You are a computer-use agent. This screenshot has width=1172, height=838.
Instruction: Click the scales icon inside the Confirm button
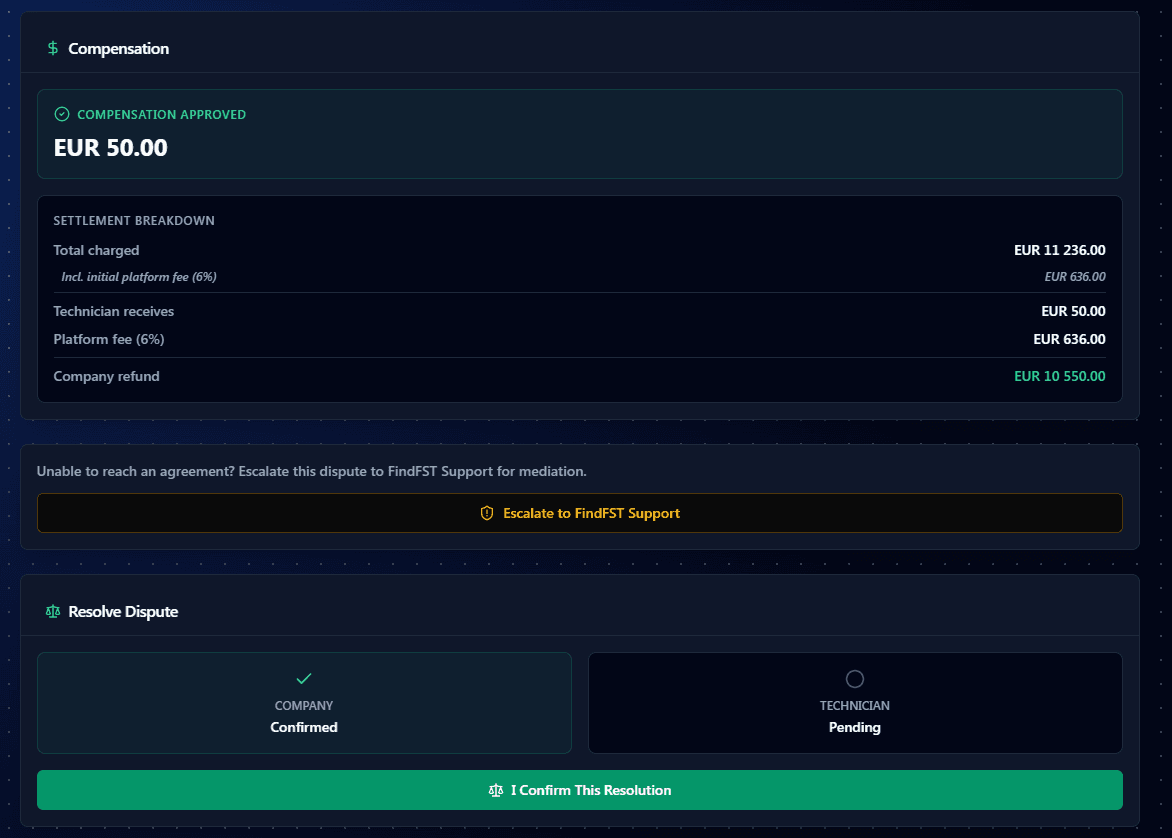[x=496, y=790]
